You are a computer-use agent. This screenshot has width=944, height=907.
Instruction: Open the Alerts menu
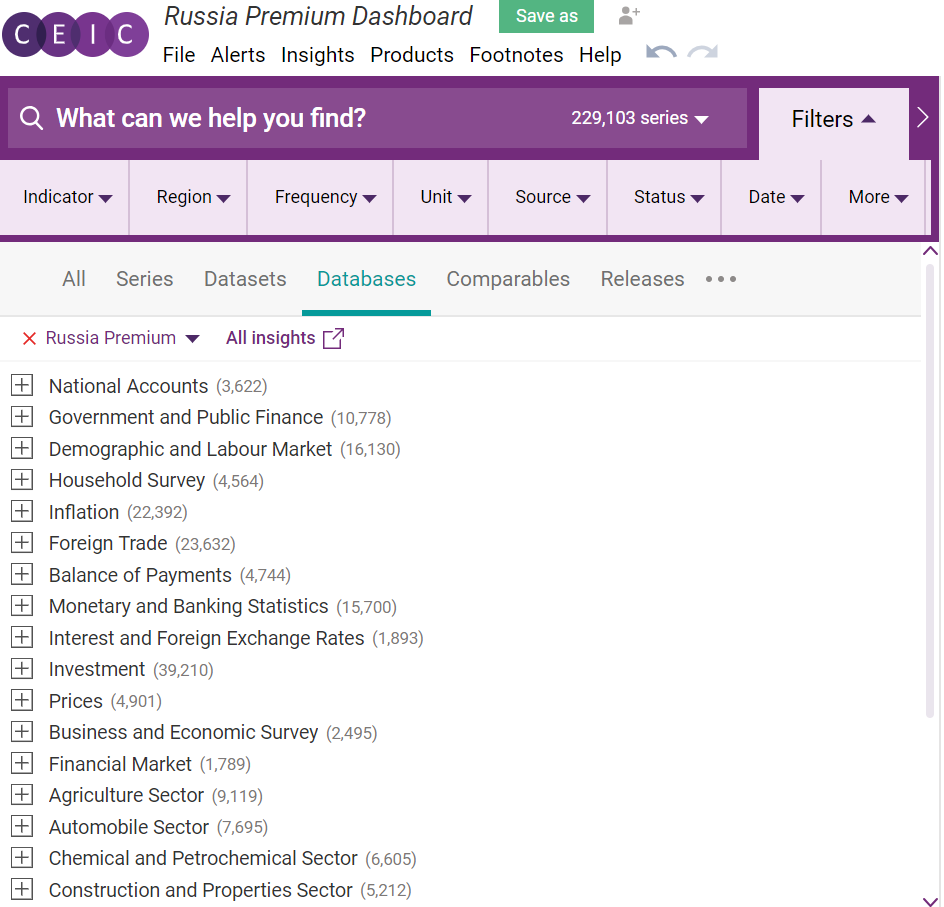[238, 55]
